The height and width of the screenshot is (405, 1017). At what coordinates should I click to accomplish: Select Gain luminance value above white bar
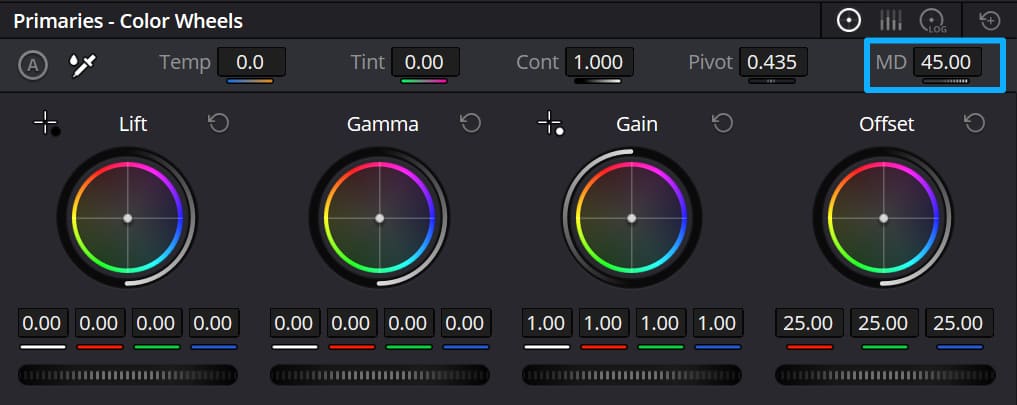point(547,323)
